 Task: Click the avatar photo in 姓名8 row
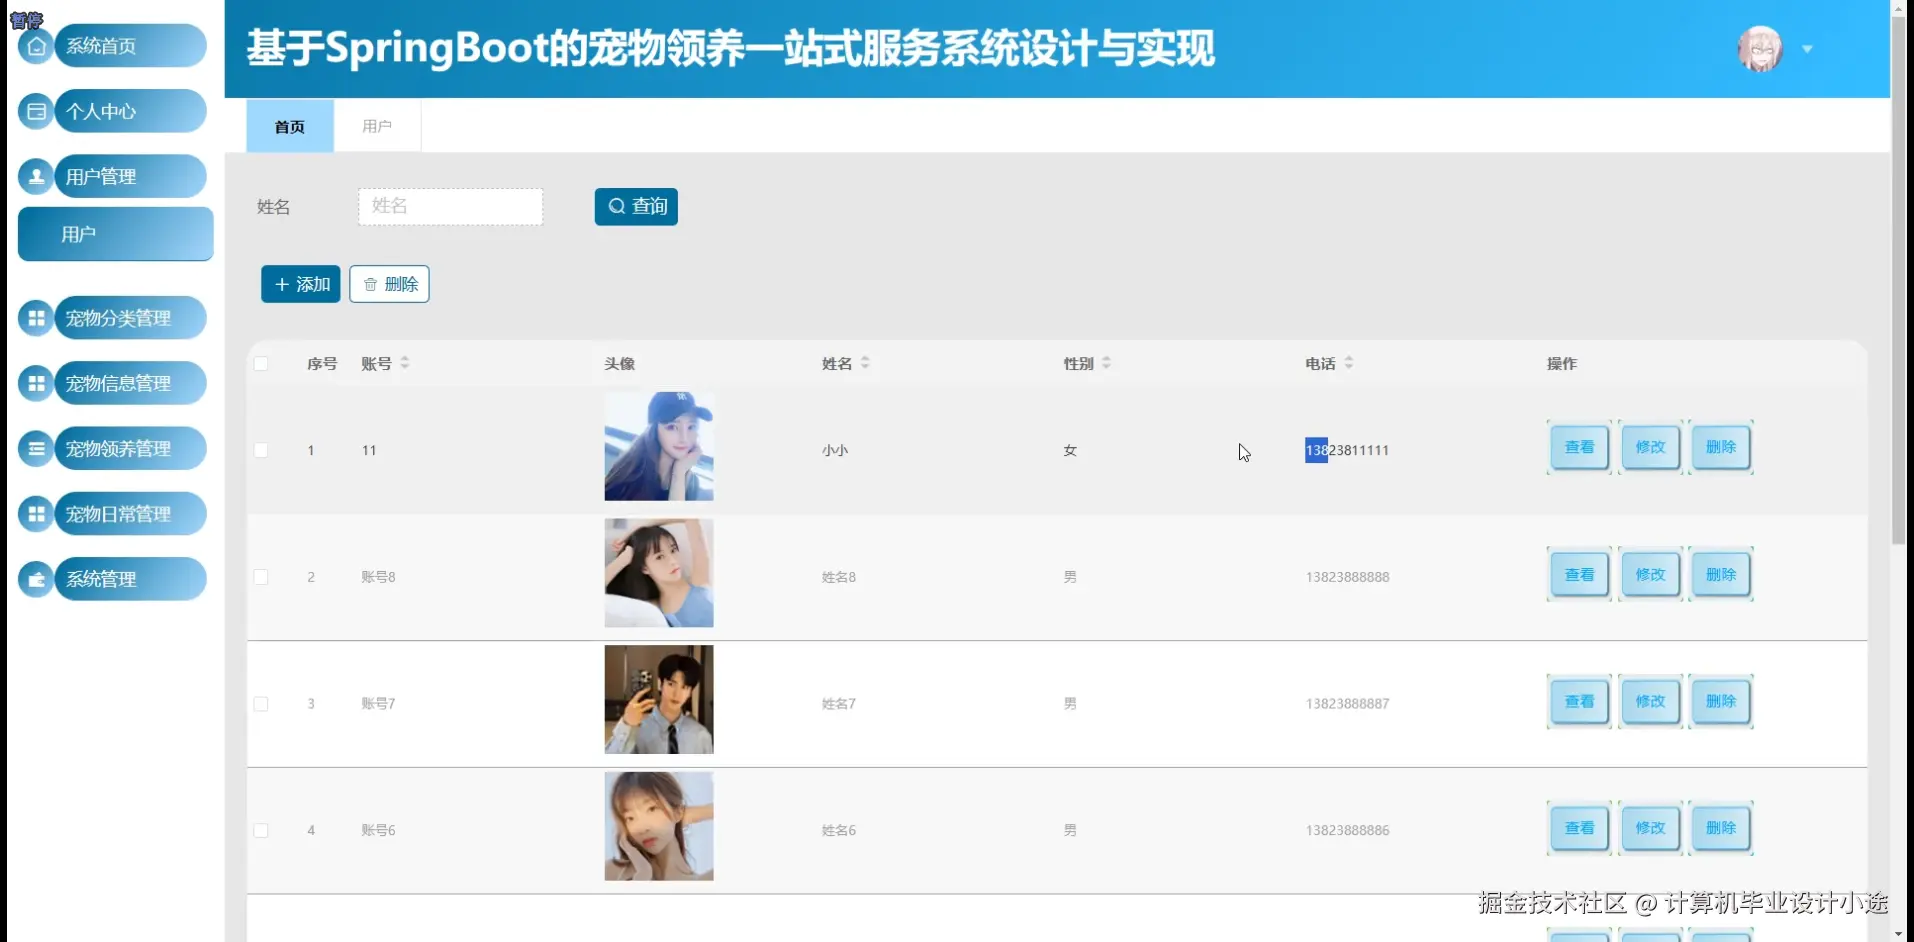659,573
